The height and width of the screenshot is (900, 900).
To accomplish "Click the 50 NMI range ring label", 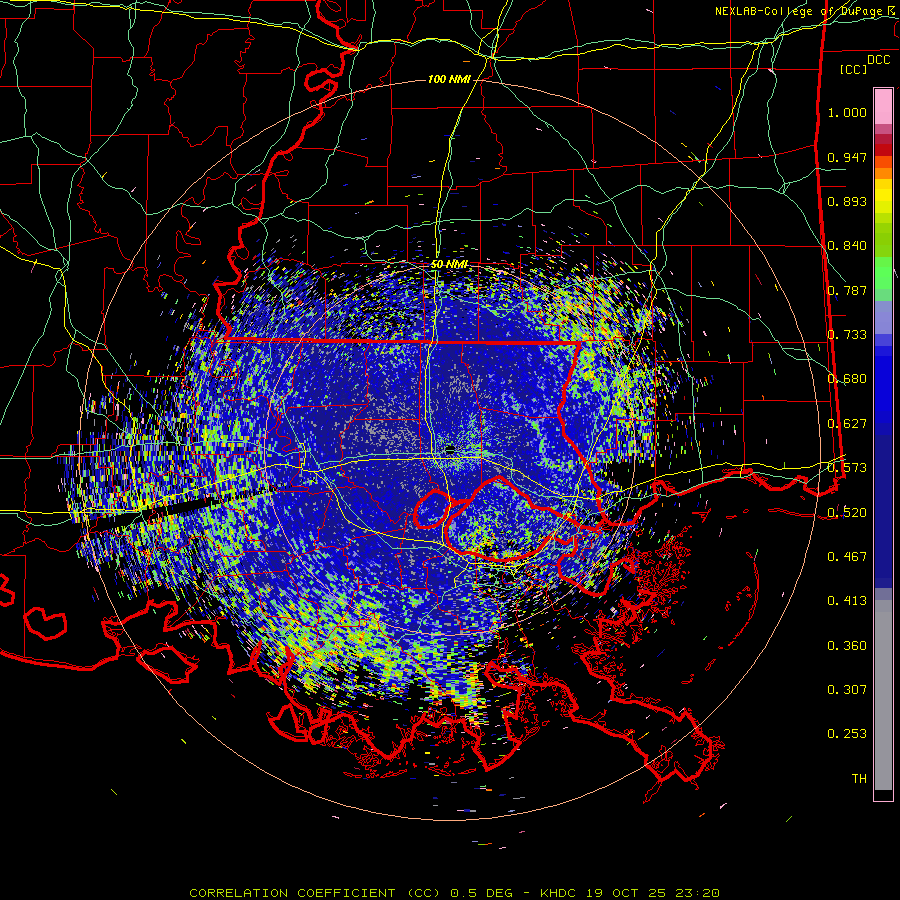I will (x=449, y=264).
